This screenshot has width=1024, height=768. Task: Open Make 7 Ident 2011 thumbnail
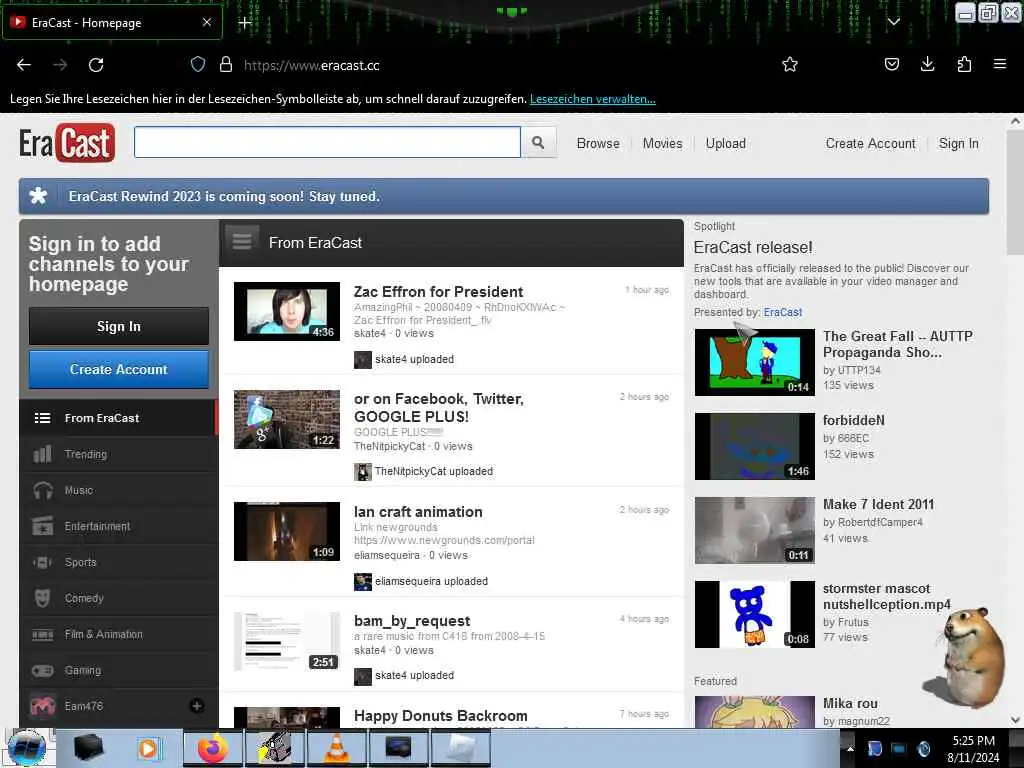[754, 530]
